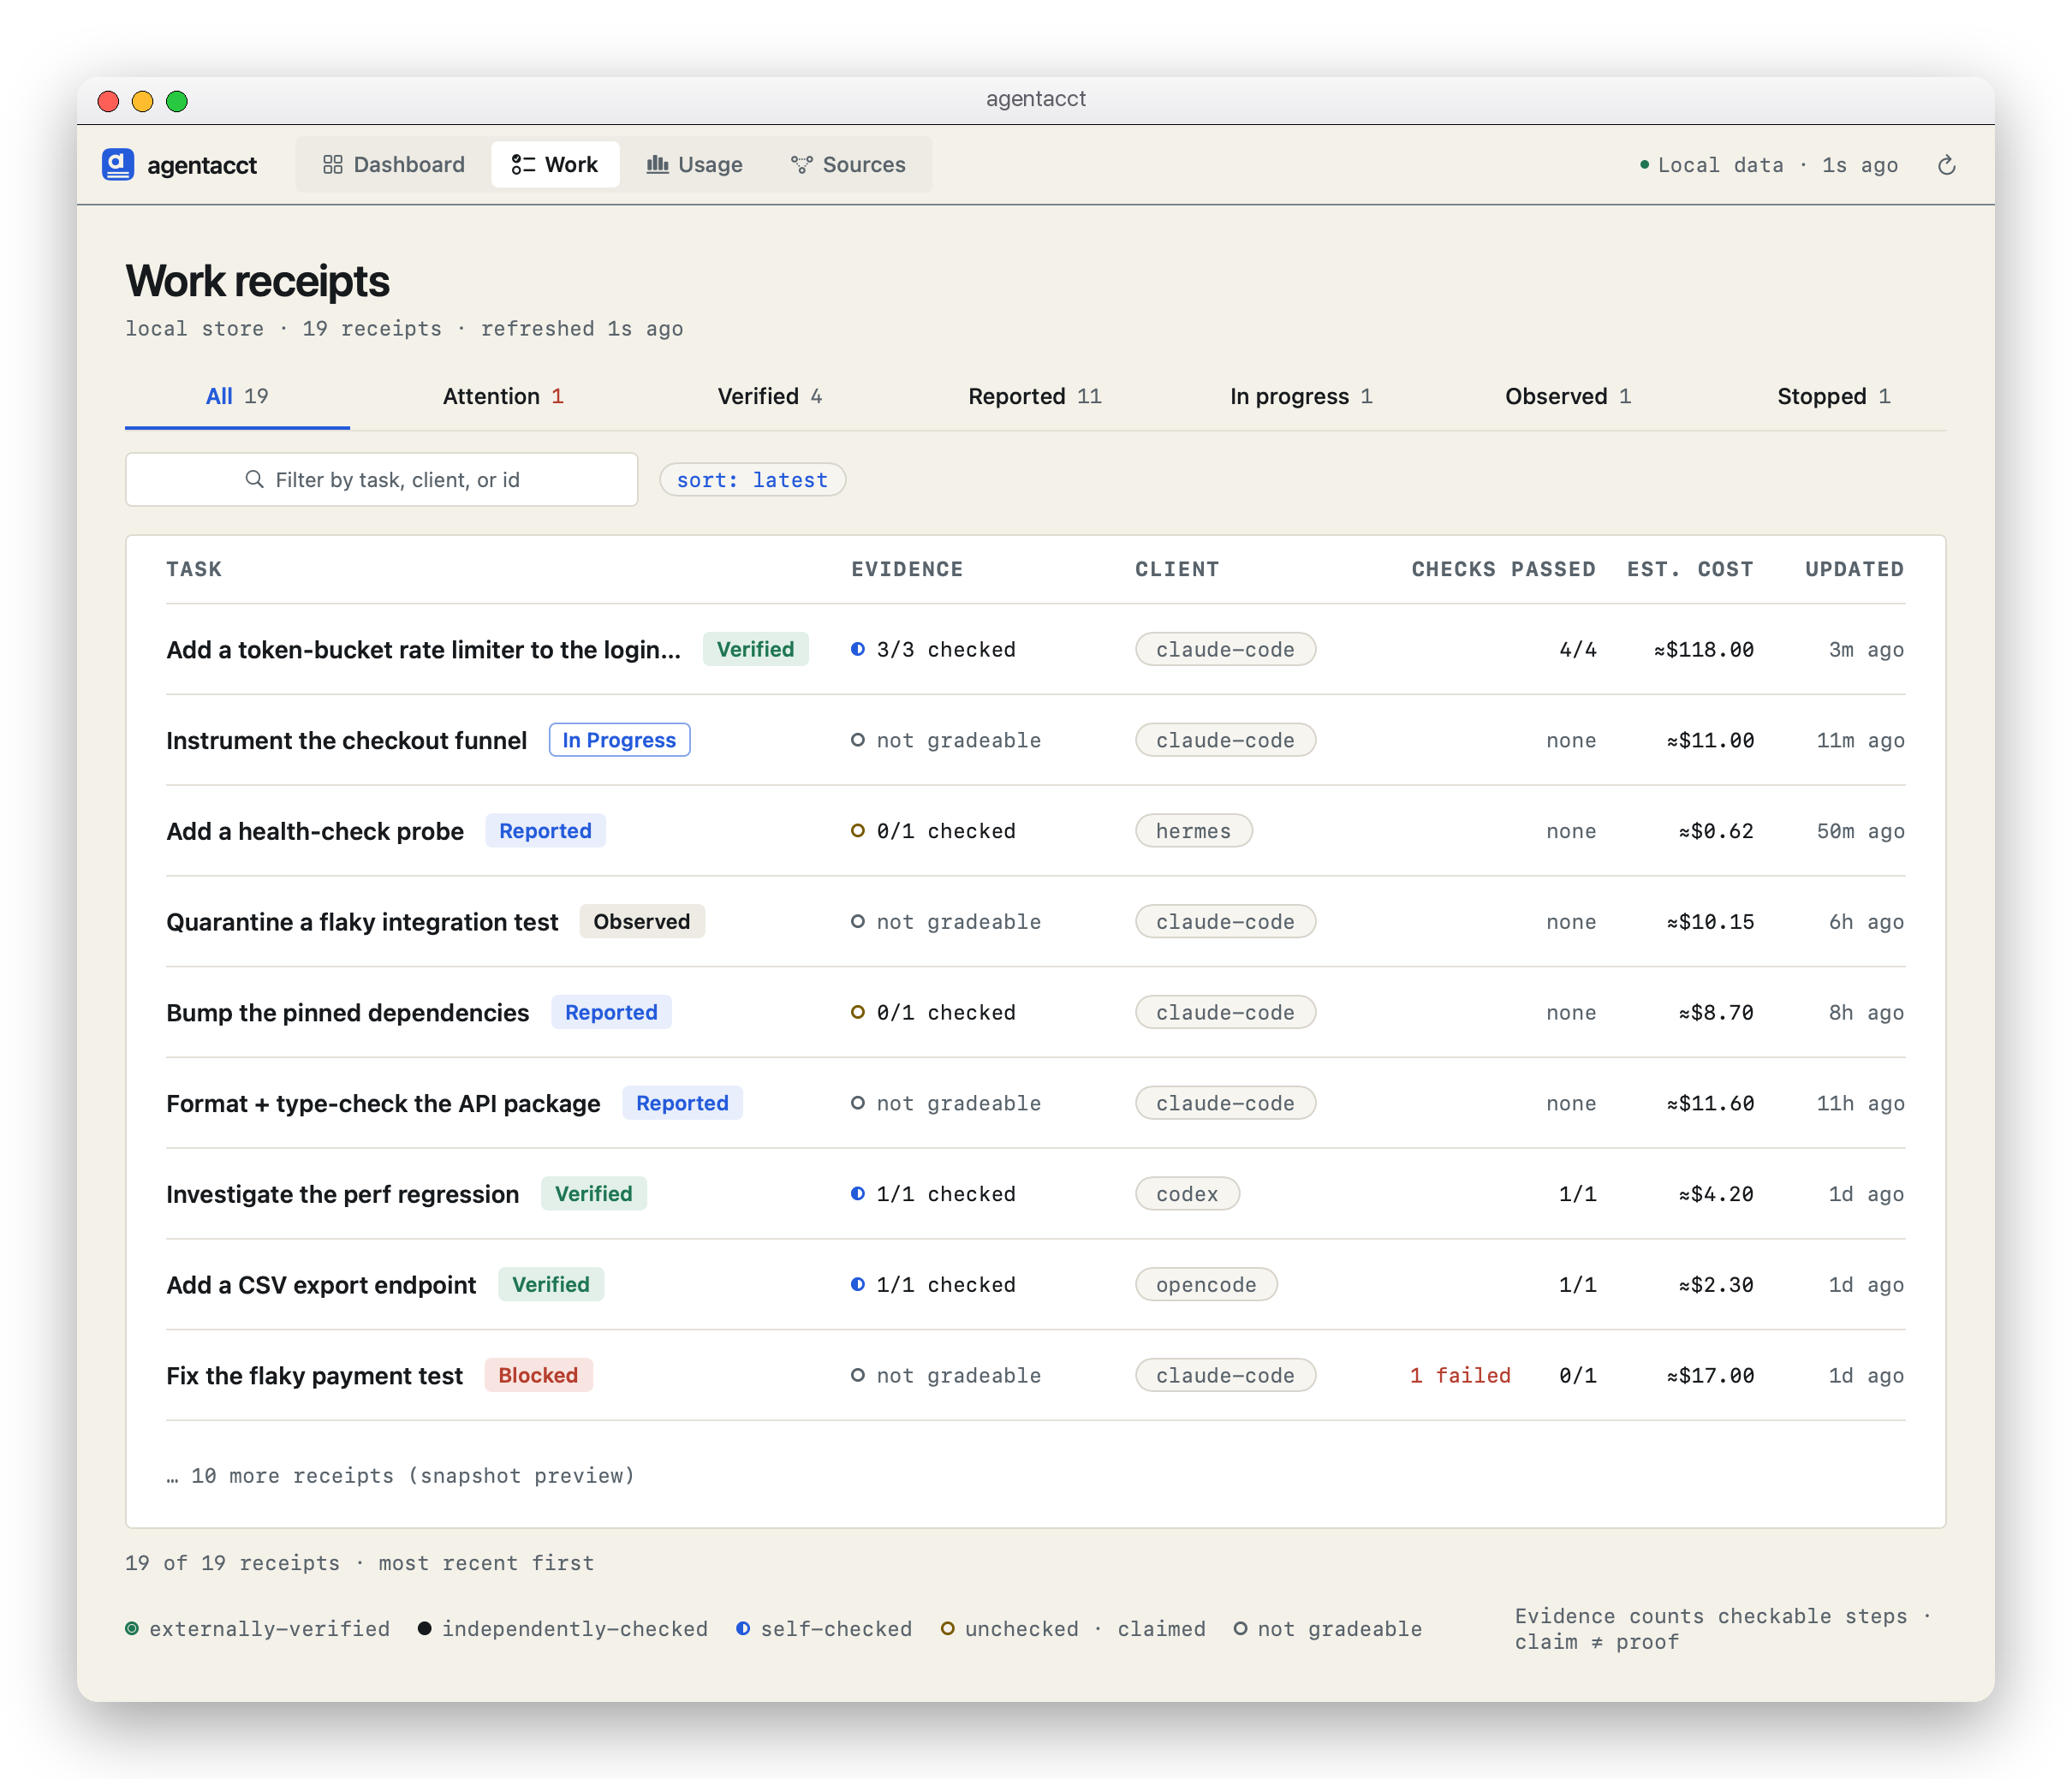This screenshot has height=1779, width=2072.
Task: Click the Local data 1s ago status
Action: point(1768,165)
